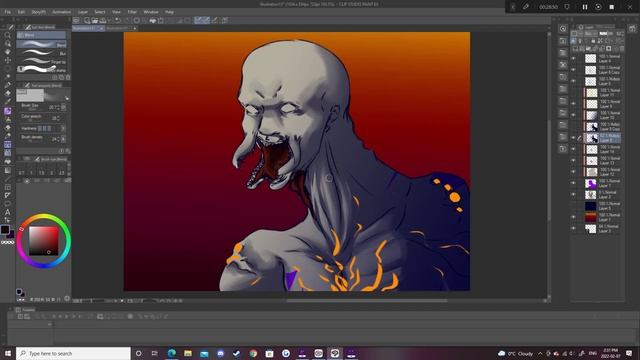The image size is (640, 360).
Task: Show hidden Layer 5
Action: pyautogui.click(x=573, y=206)
